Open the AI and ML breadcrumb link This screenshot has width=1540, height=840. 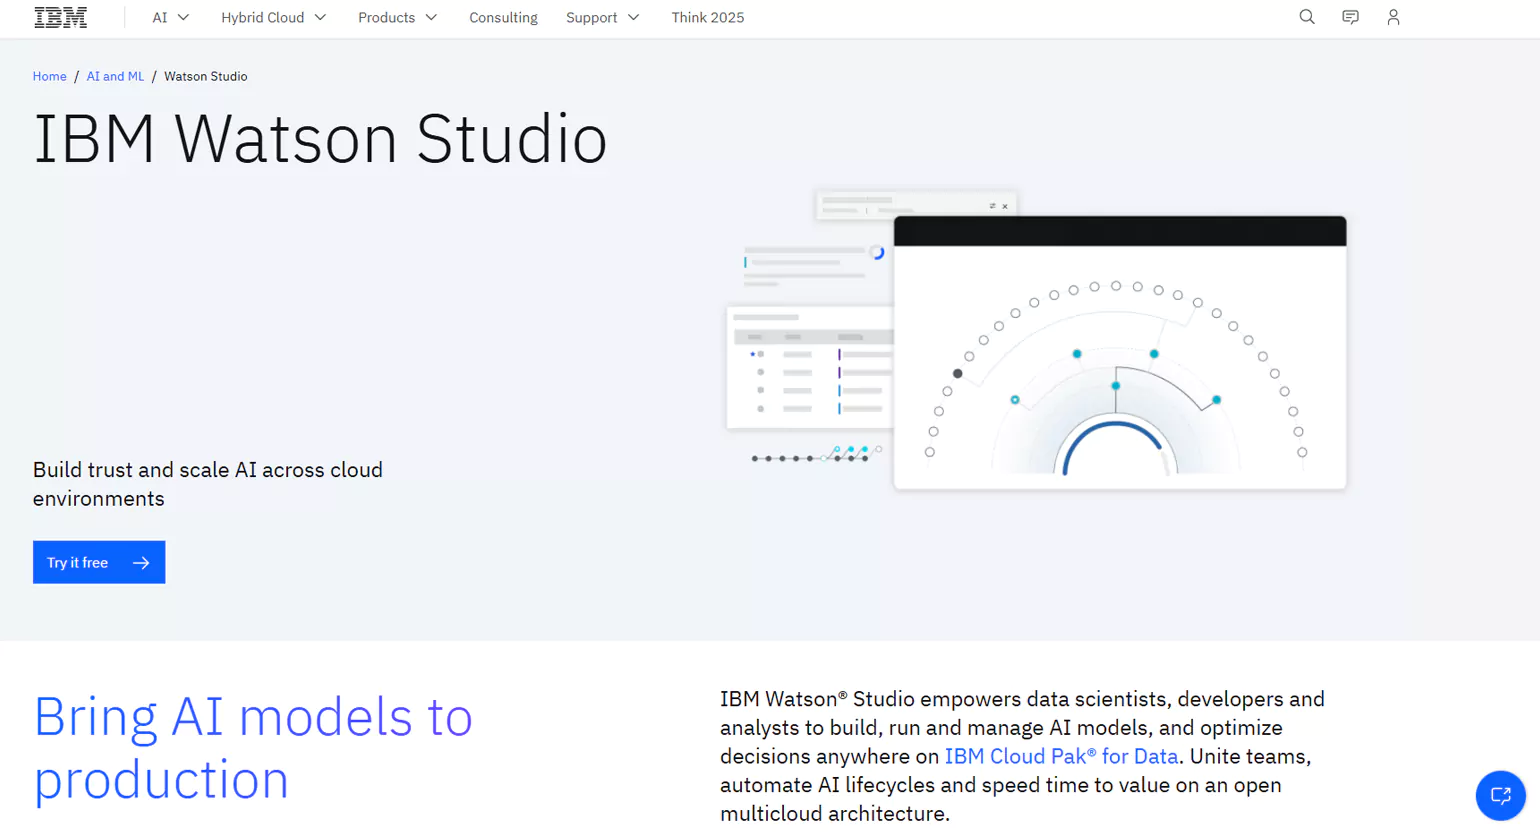click(x=114, y=76)
